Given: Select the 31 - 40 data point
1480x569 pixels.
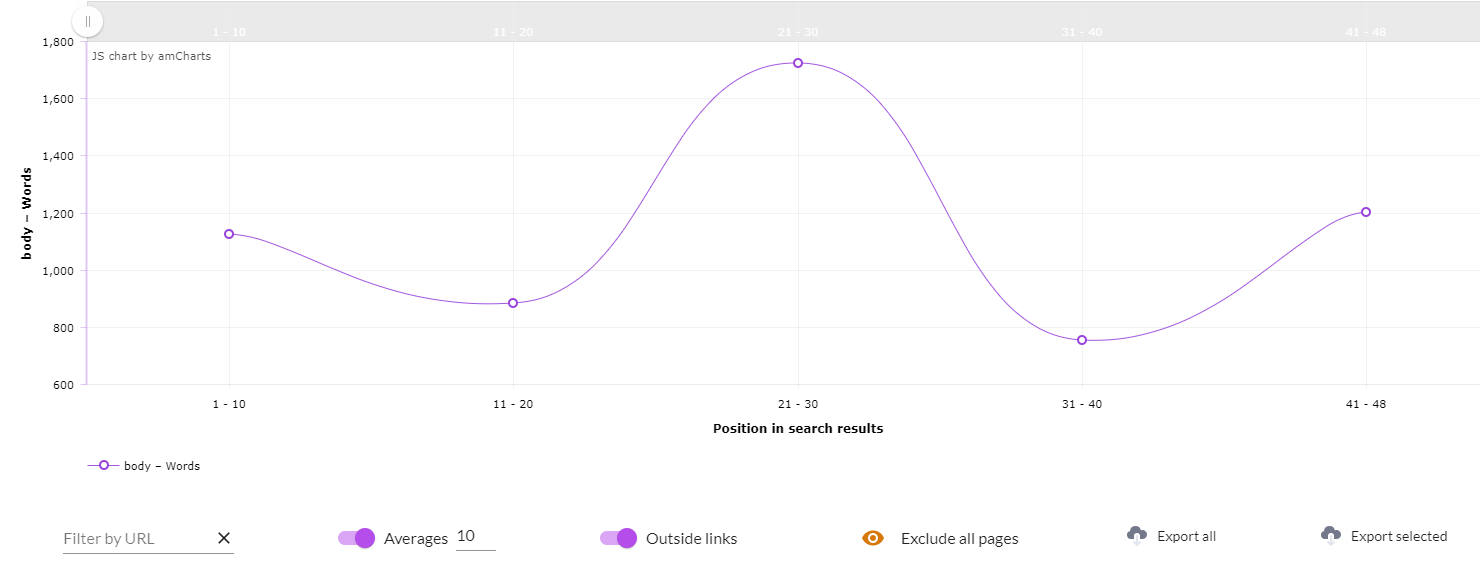Looking at the screenshot, I should pos(1082,340).
